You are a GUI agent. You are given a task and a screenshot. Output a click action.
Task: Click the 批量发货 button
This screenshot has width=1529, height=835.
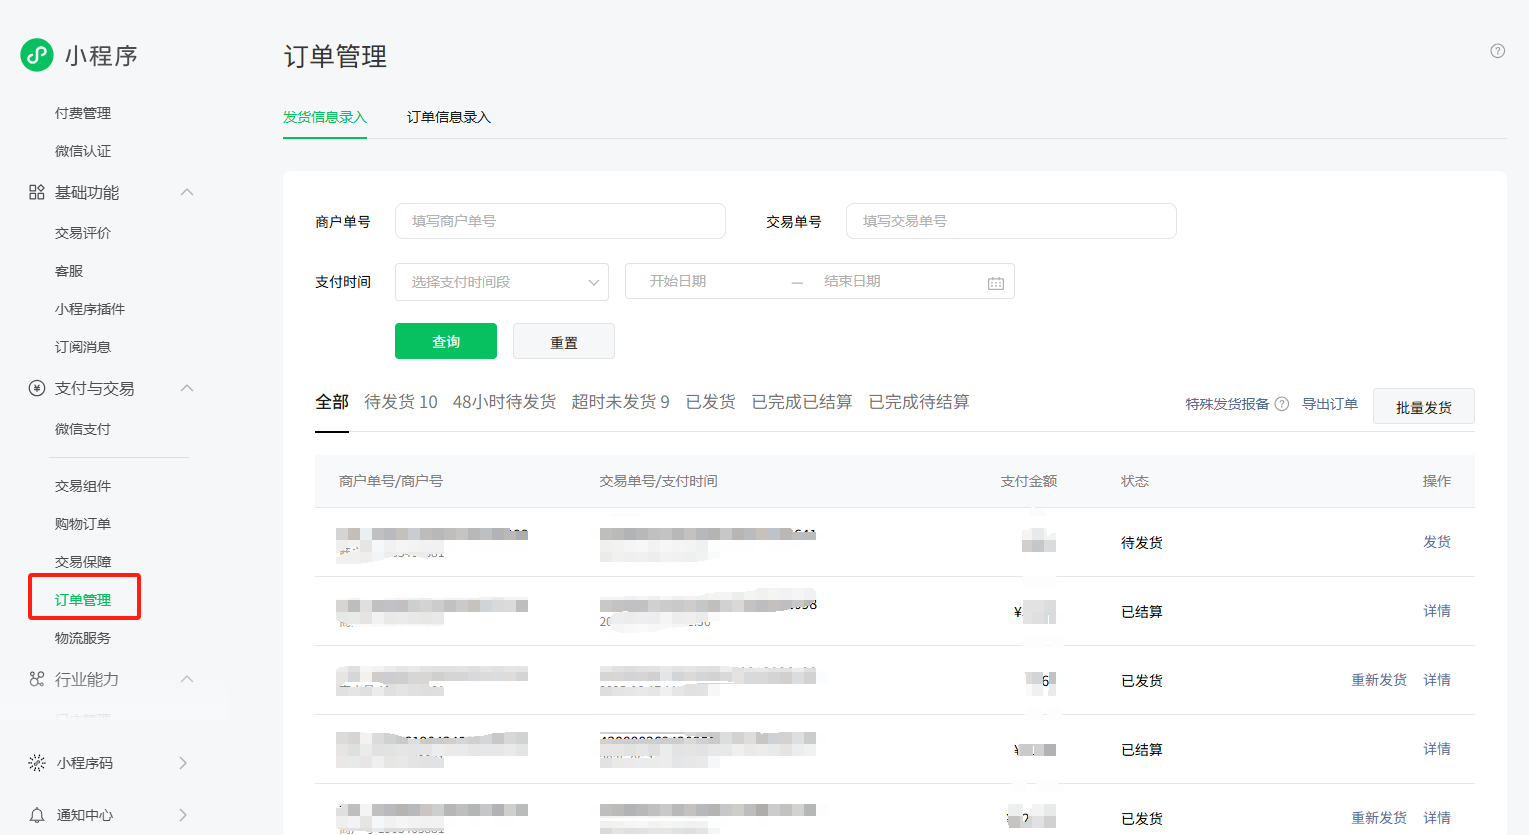(x=1423, y=407)
